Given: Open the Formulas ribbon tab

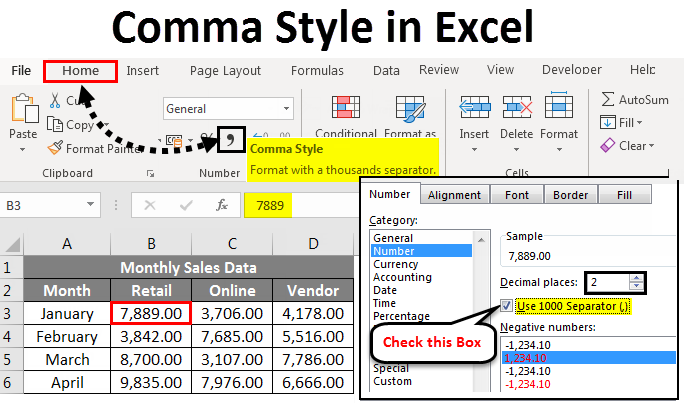Looking at the screenshot, I should (x=317, y=71).
